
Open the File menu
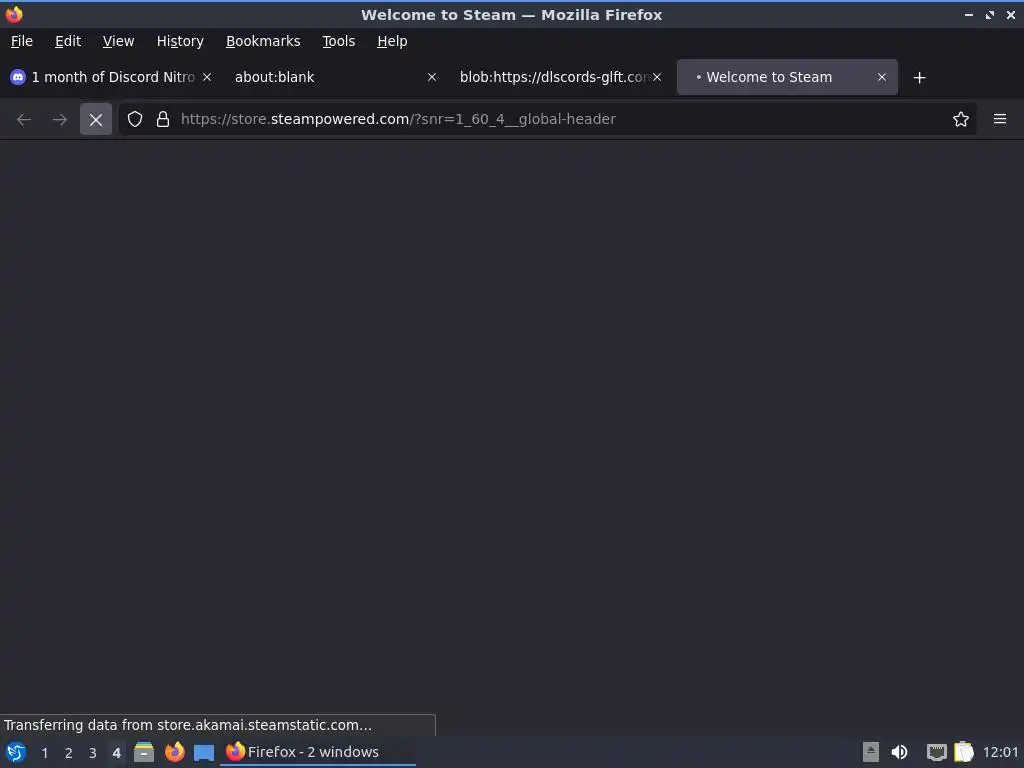(22, 41)
